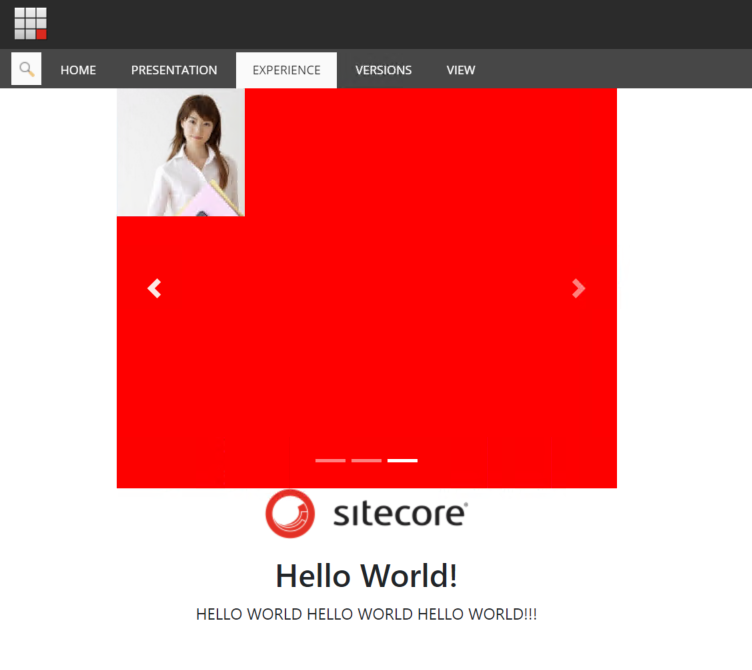The image size is (752, 670).
Task: Select the third active carousel indicator
Action: [x=402, y=460]
